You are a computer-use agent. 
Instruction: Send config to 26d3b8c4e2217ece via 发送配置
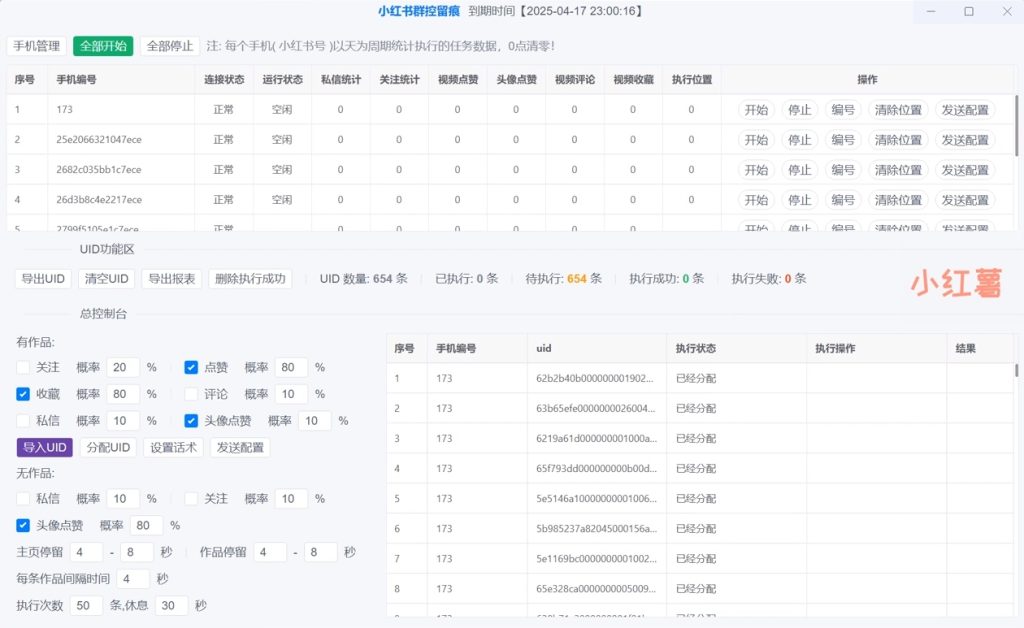coord(964,200)
